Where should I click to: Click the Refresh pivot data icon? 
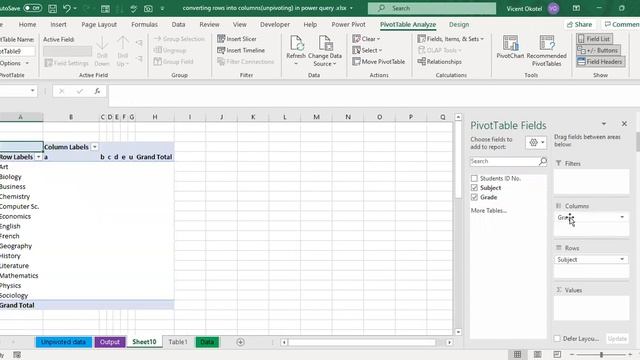tap(296, 43)
